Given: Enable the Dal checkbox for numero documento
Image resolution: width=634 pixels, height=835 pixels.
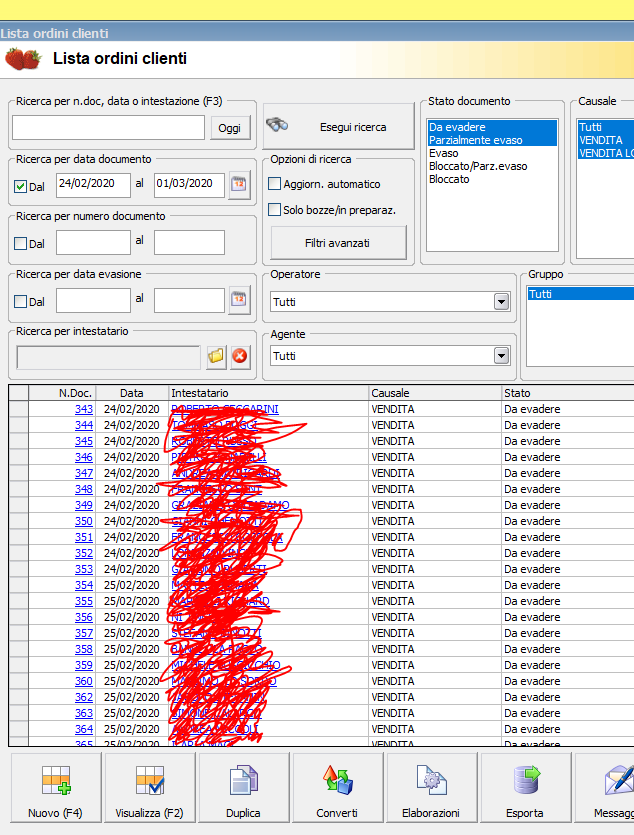Looking at the screenshot, I should click(x=20, y=243).
